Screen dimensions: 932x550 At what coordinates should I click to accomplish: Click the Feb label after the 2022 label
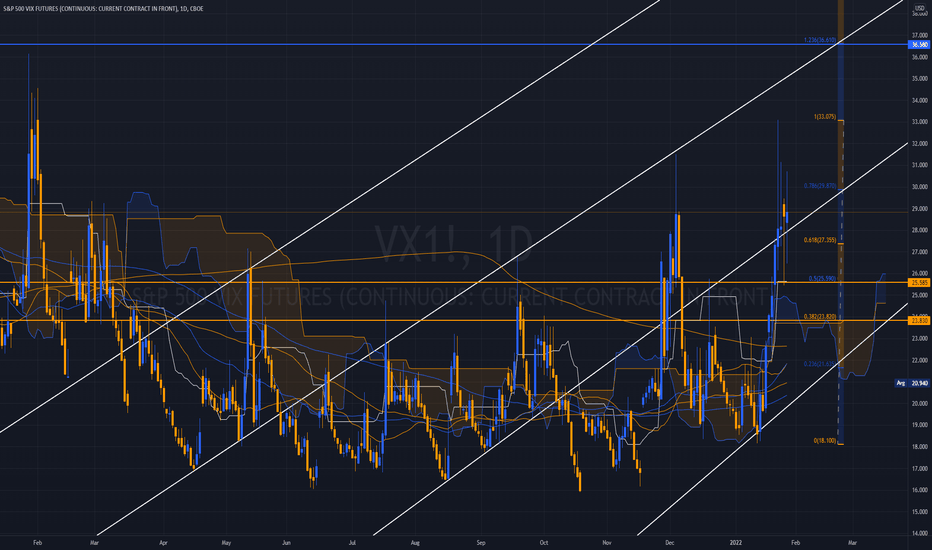point(795,543)
